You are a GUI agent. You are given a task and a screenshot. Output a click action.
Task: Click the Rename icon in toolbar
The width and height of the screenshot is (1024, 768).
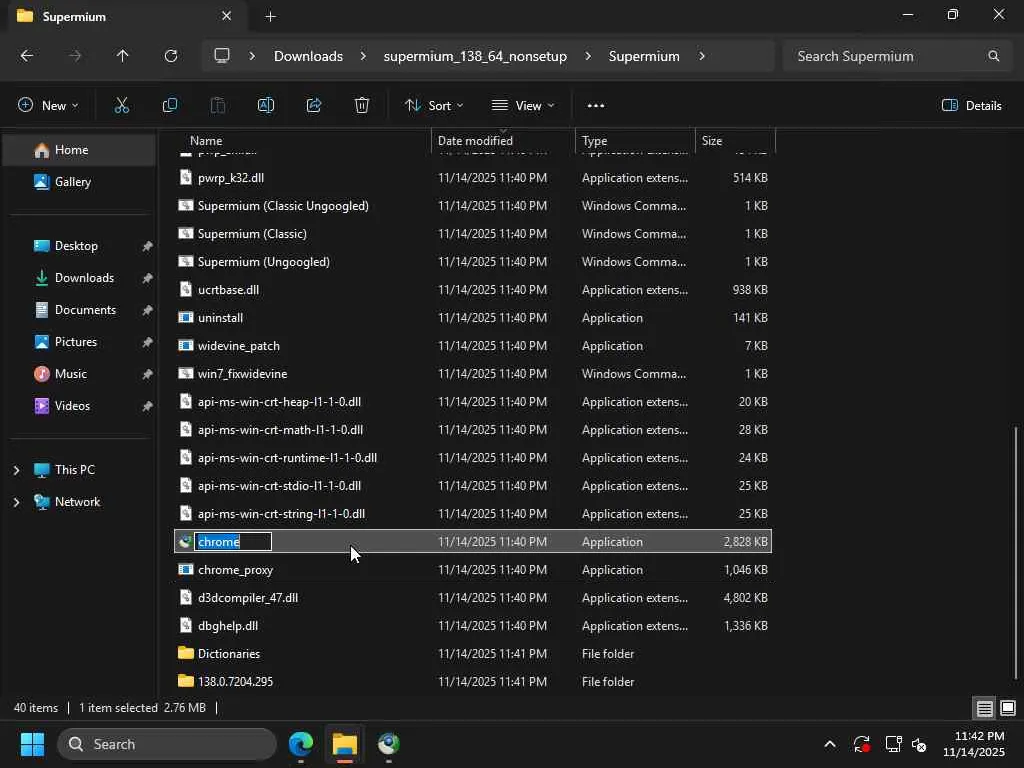tap(266, 105)
